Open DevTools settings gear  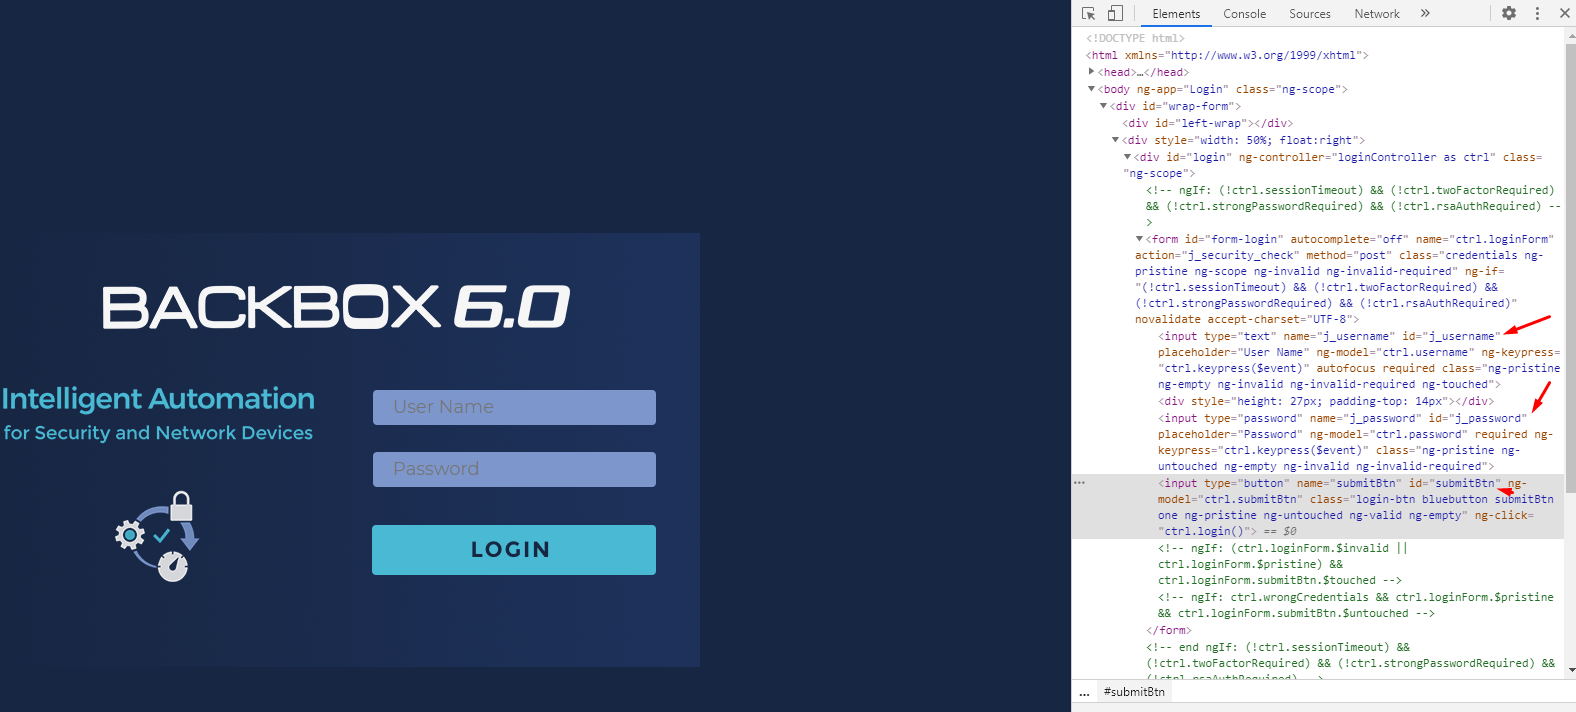[x=1509, y=13]
